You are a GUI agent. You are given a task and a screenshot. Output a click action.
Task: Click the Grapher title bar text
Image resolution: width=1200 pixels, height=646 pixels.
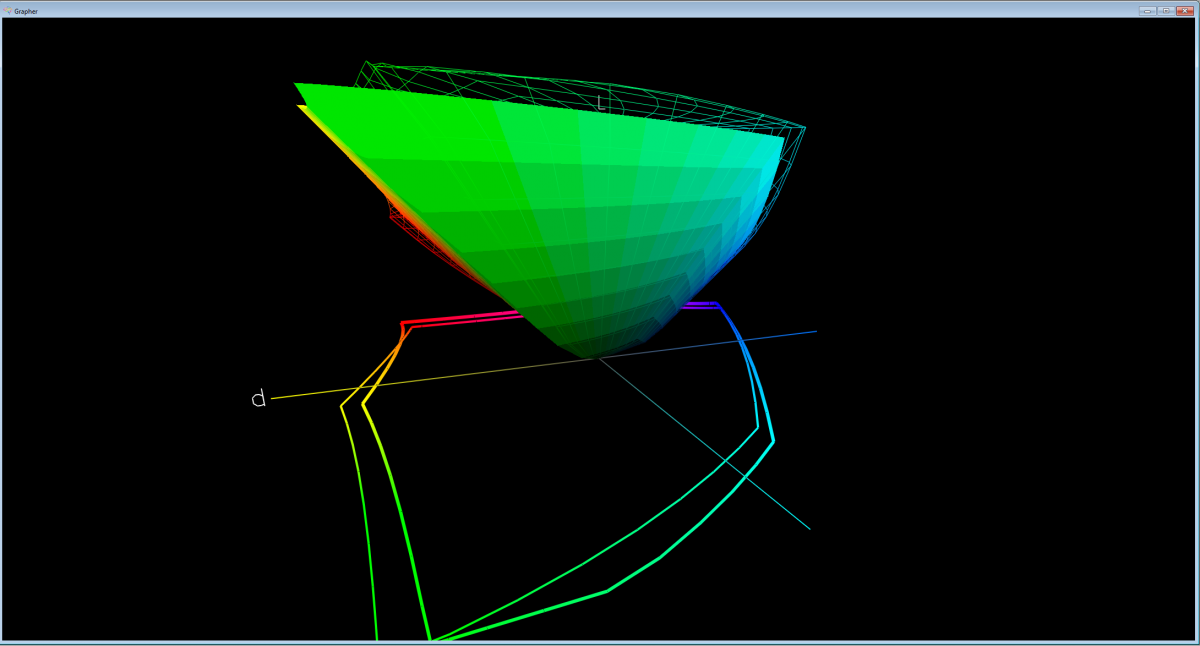[x=26, y=10]
